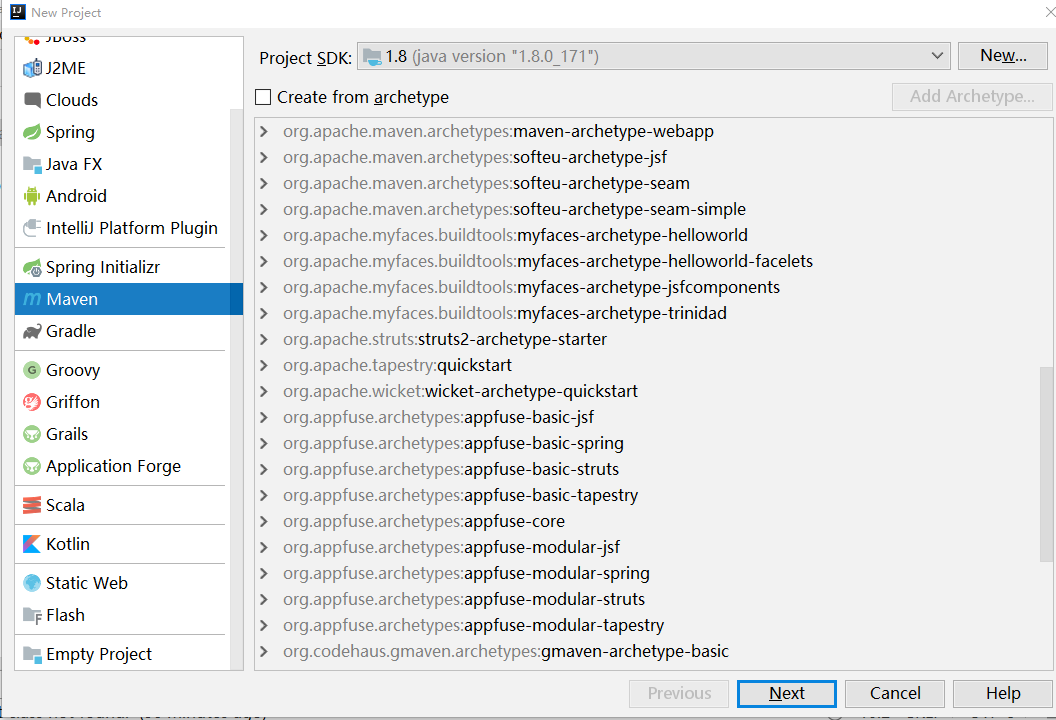Click the Griffon icon
The width and height of the screenshot is (1056, 720).
point(32,402)
